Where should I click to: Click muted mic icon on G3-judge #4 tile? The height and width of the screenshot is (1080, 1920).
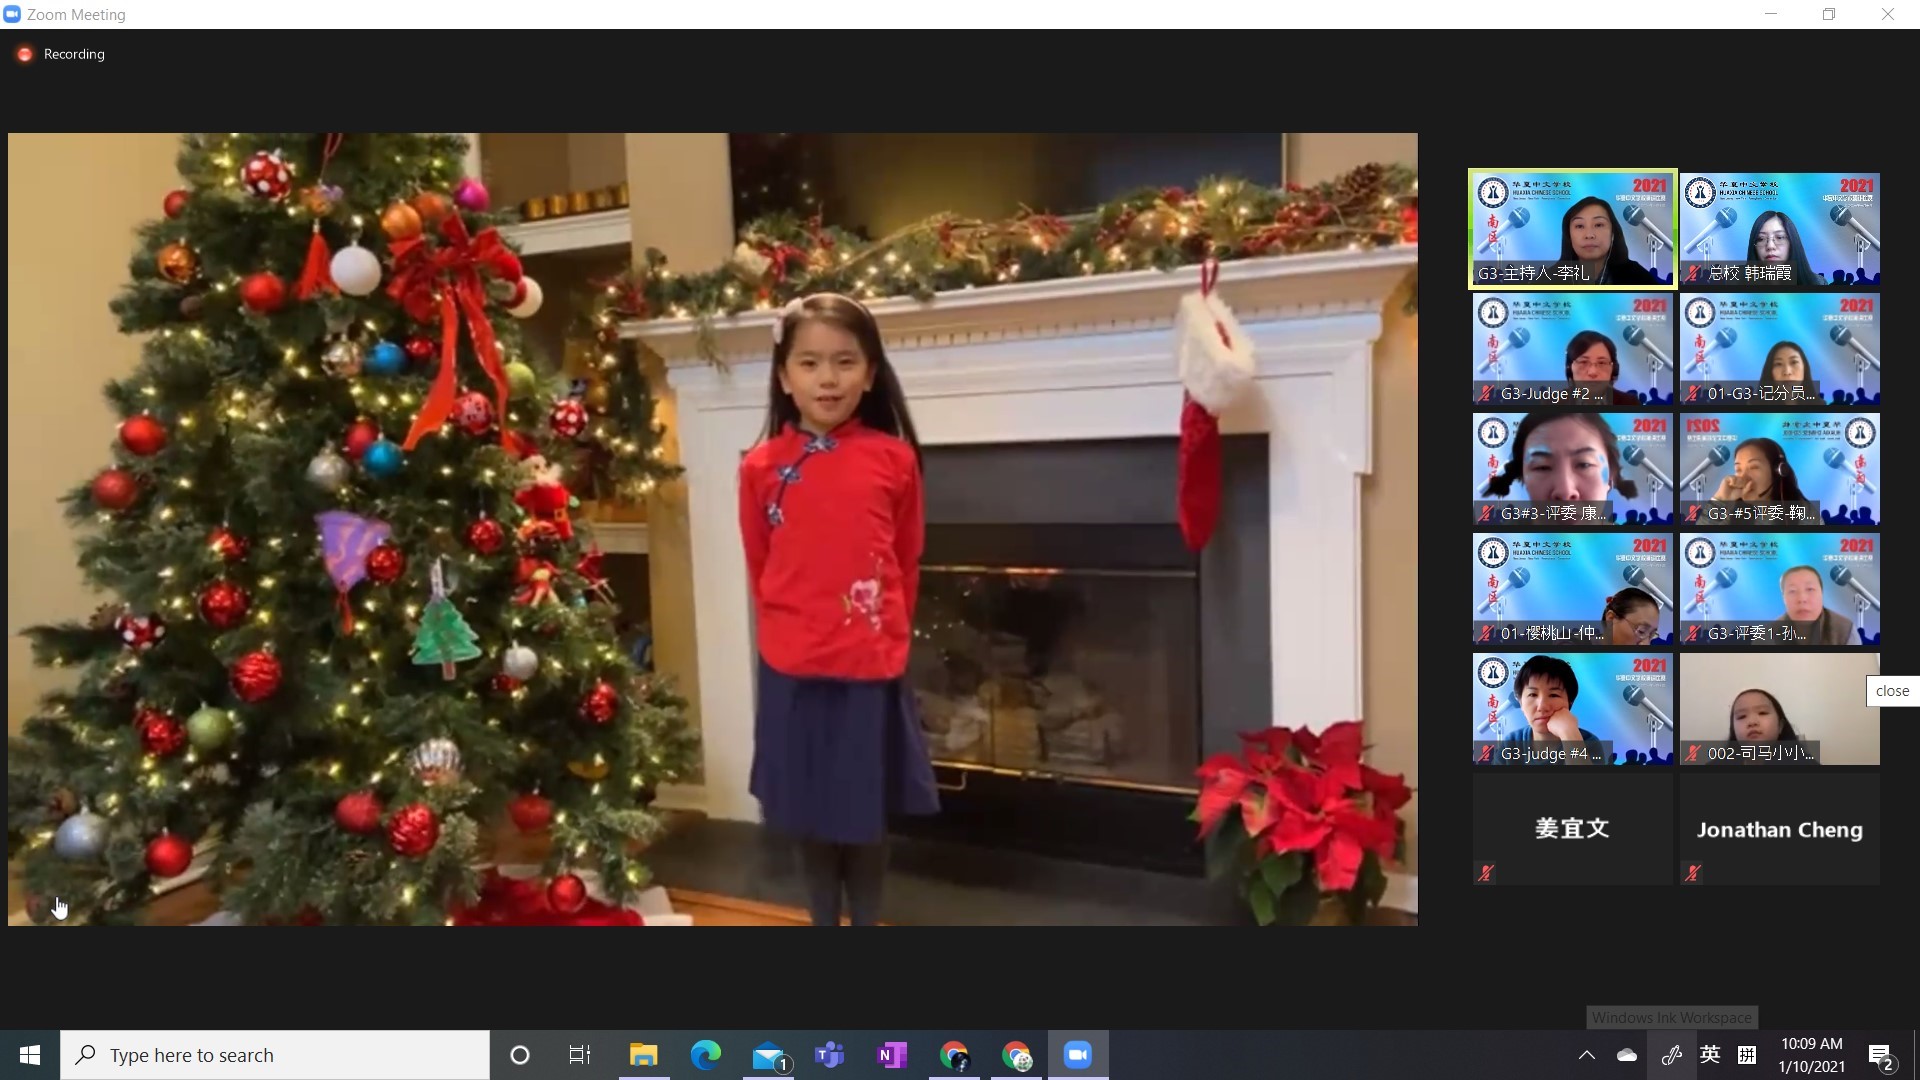tap(1486, 753)
